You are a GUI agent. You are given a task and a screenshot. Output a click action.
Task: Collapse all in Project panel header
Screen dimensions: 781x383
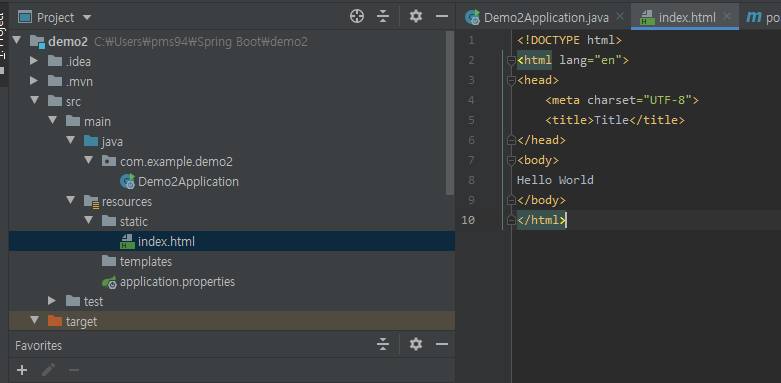click(383, 17)
